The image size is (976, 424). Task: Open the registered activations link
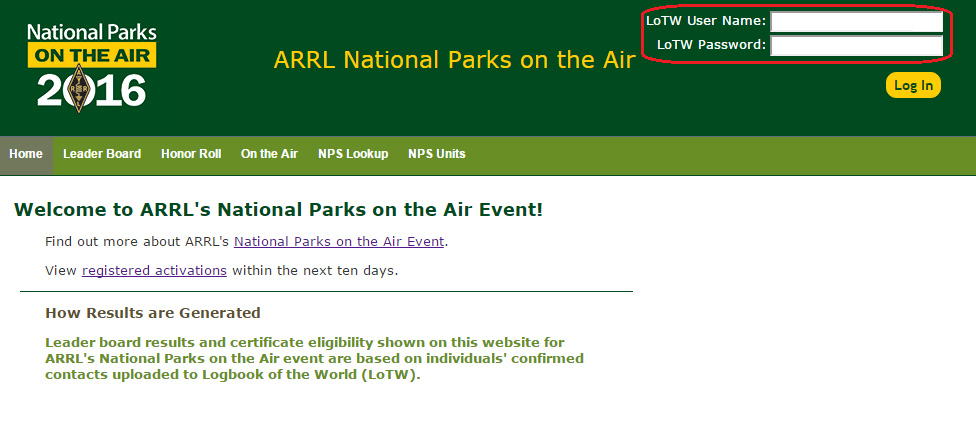pos(154,270)
